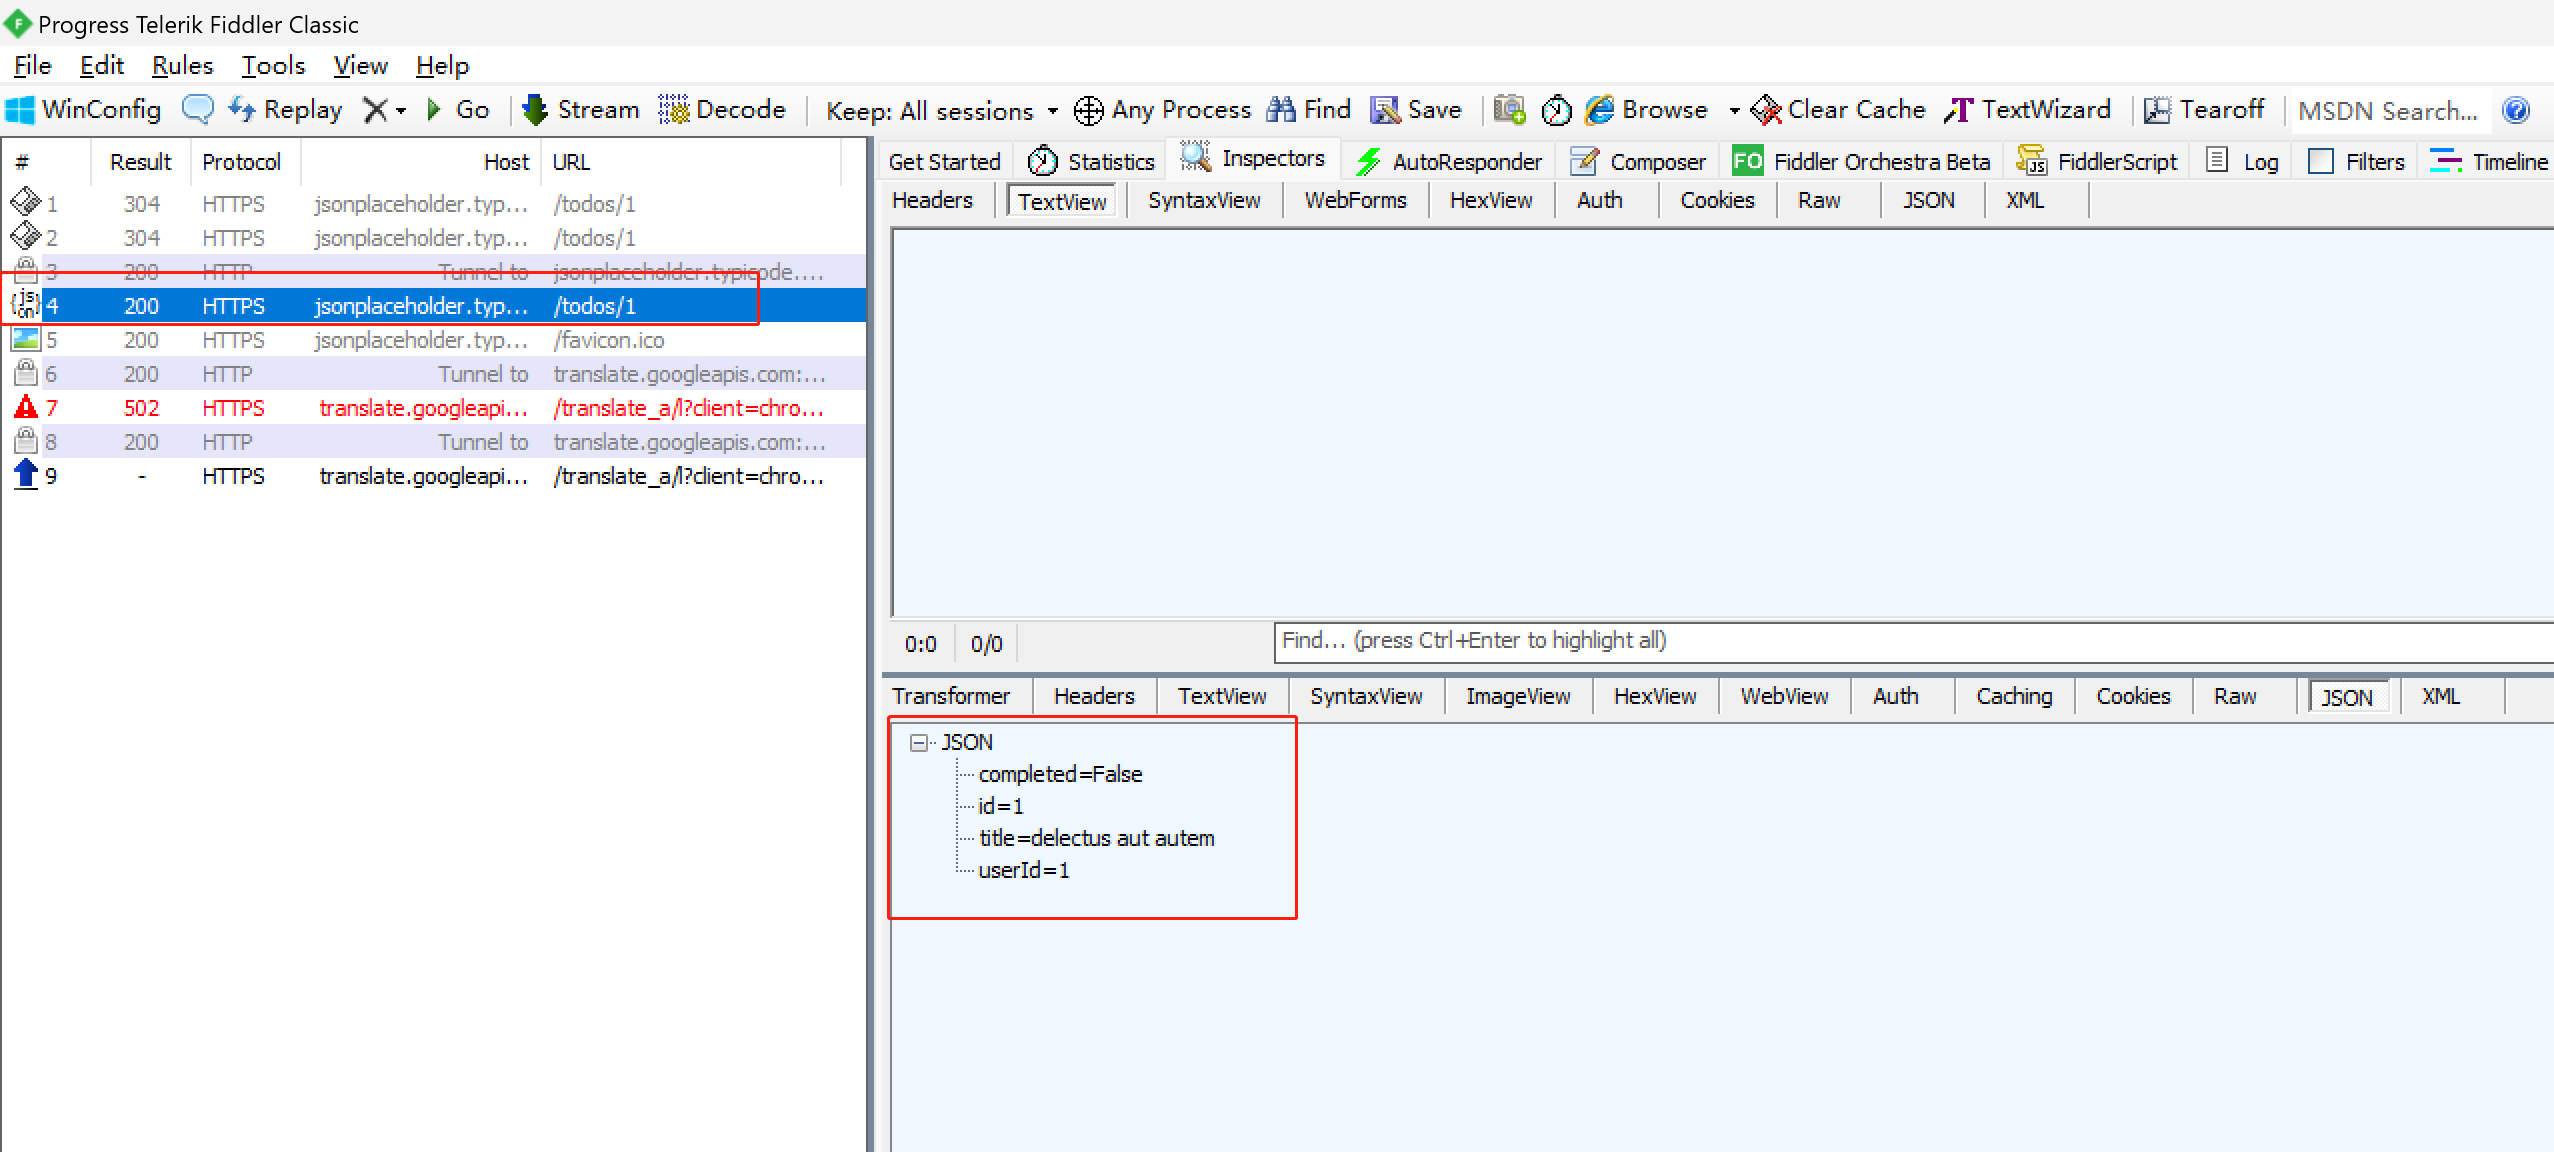Click the comment speech bubble icon
The width and height of the screenshot is (2554, 1152).
tap(198, 110)
